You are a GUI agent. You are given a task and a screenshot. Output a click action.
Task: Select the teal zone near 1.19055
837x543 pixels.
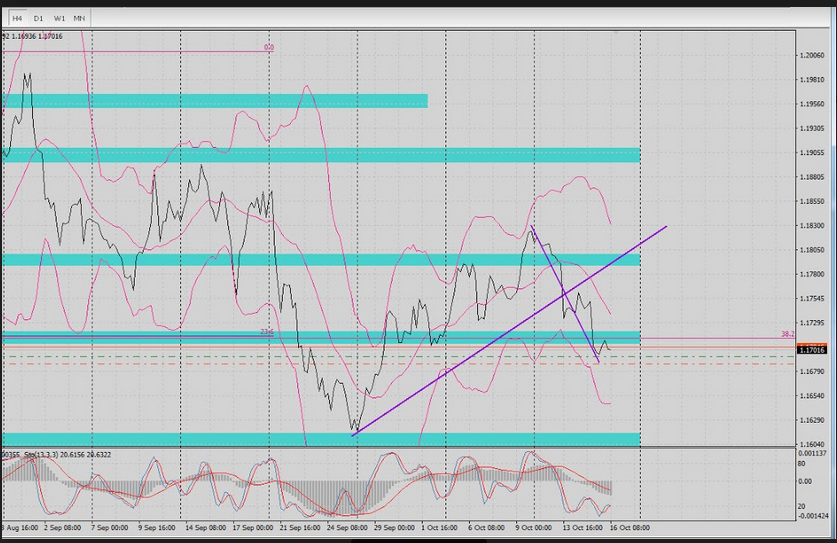[x=320, y=155]
